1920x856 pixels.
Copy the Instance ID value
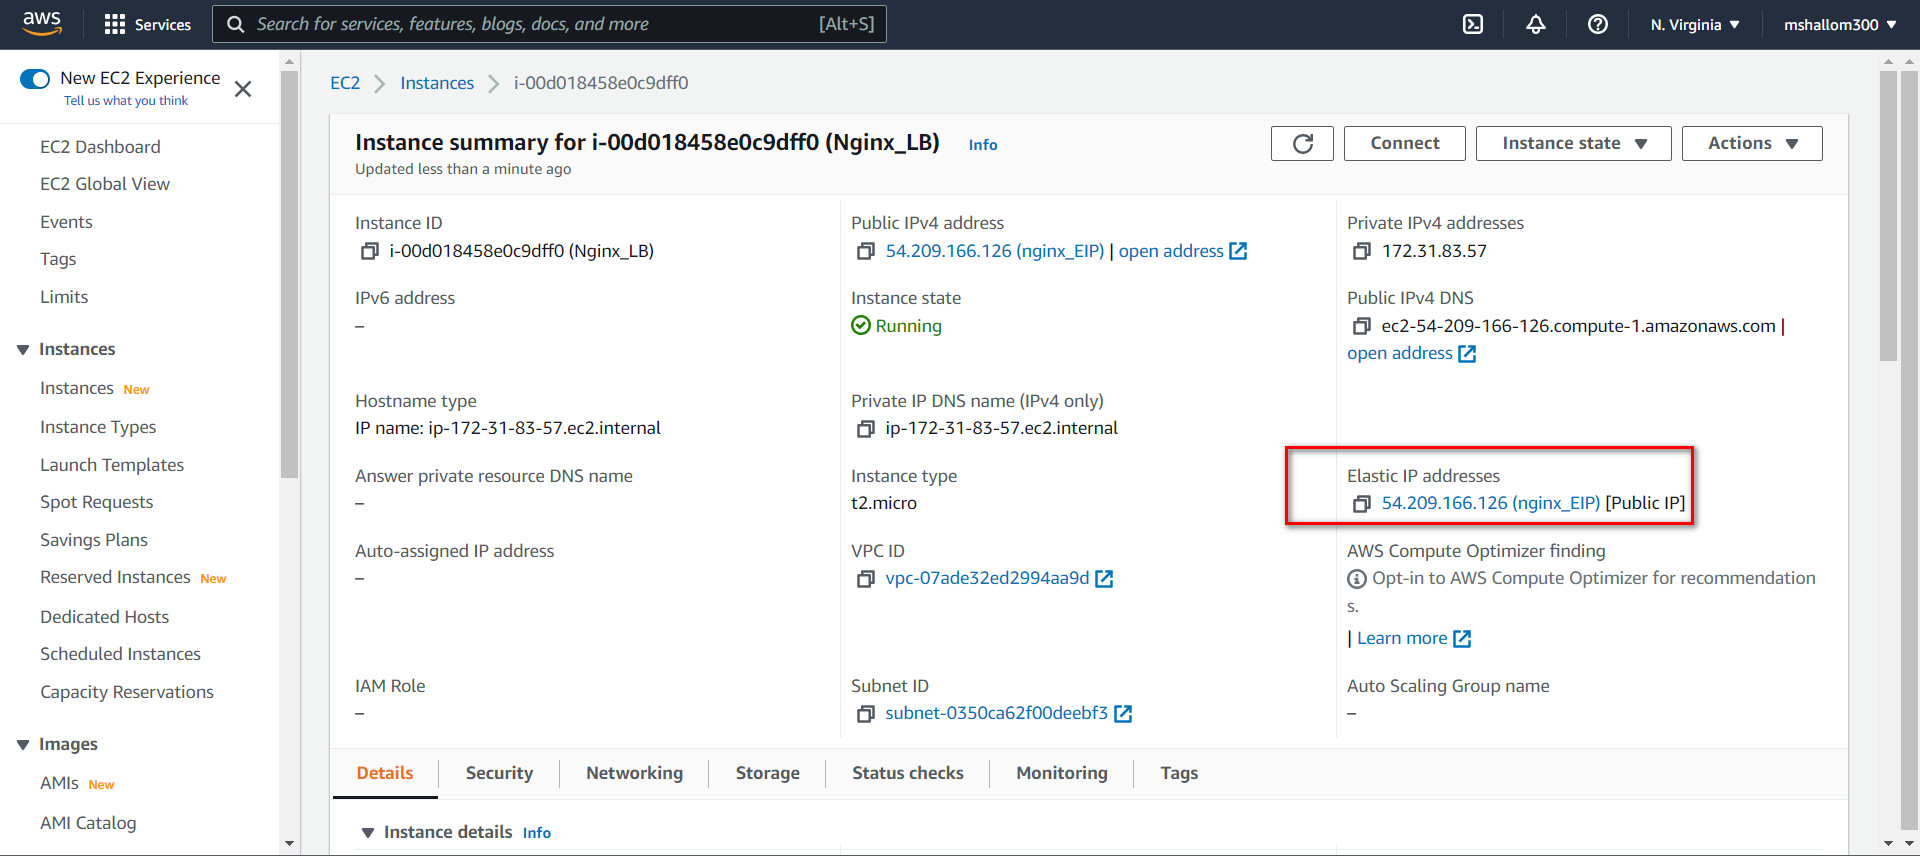(369, 251)
